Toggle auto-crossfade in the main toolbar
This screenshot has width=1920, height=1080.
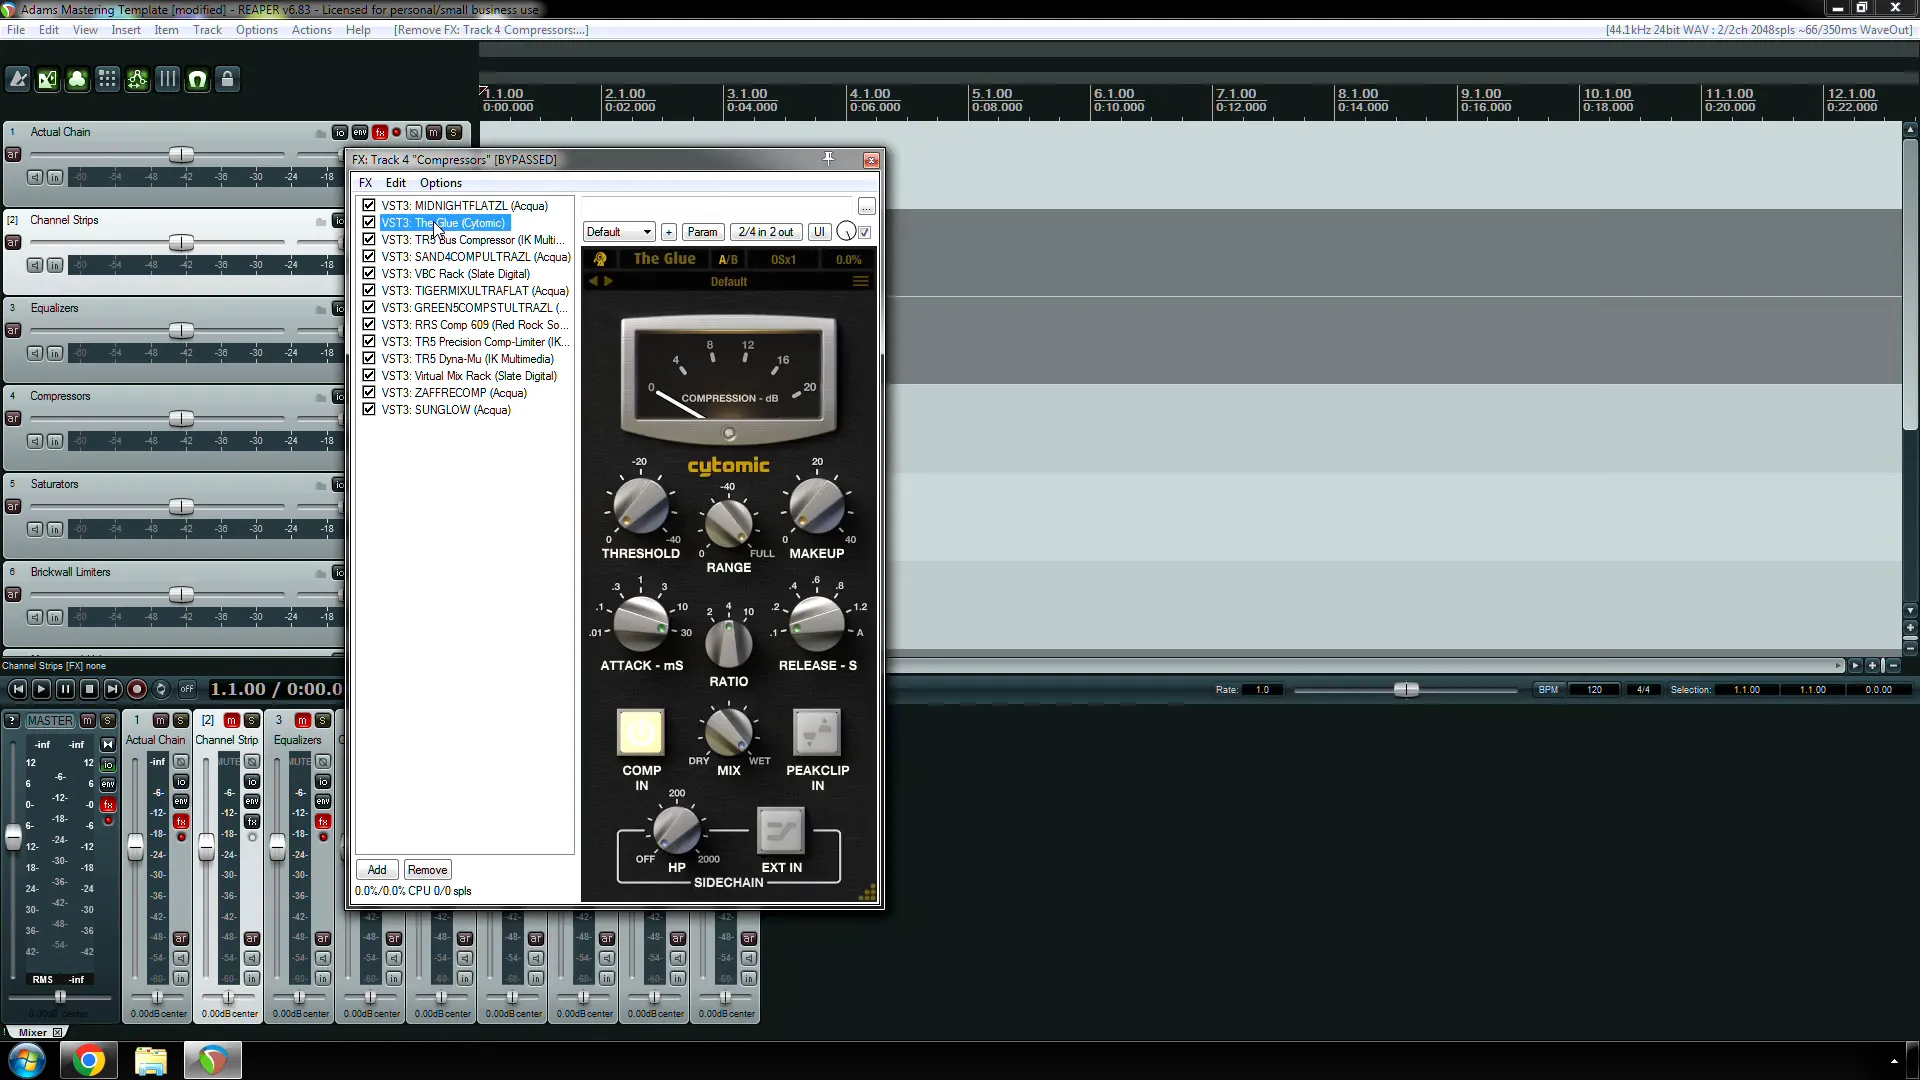[48, 80]
